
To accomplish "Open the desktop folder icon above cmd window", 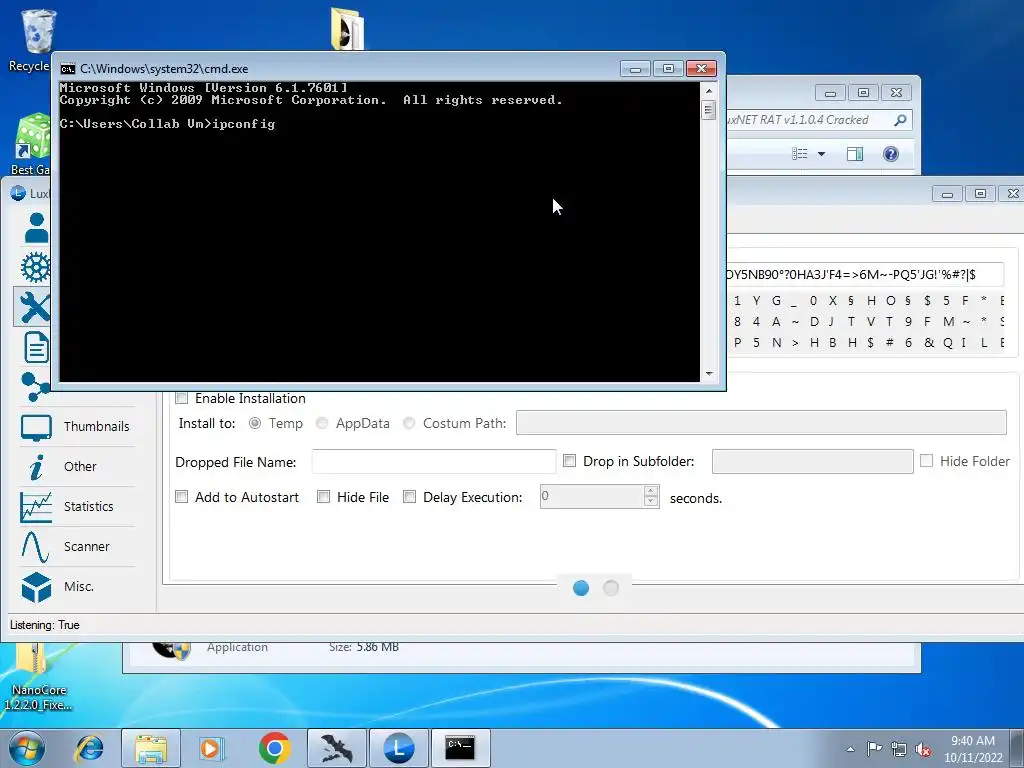I will (347, 28).
